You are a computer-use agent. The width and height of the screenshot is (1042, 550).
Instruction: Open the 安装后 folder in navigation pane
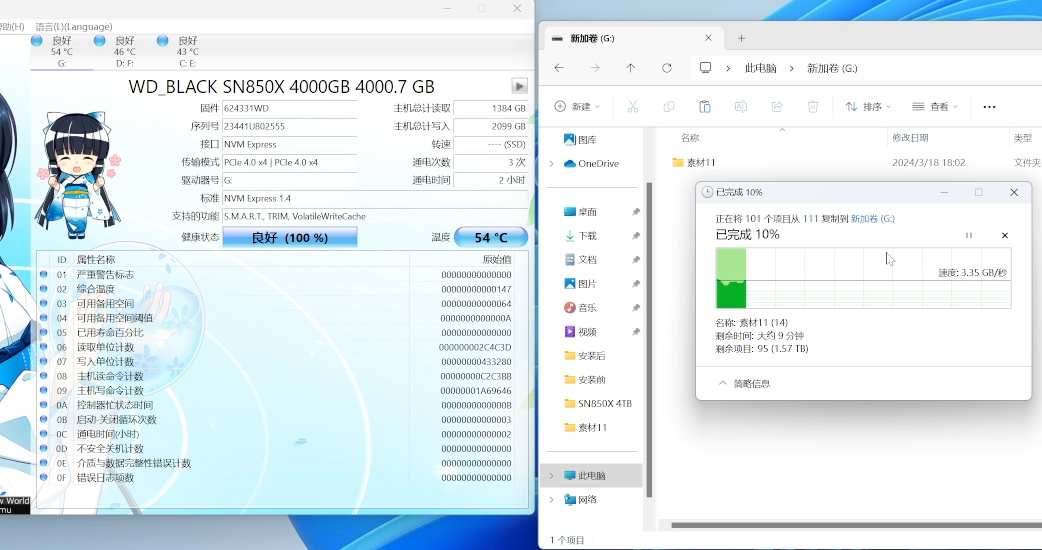point(584,355)
